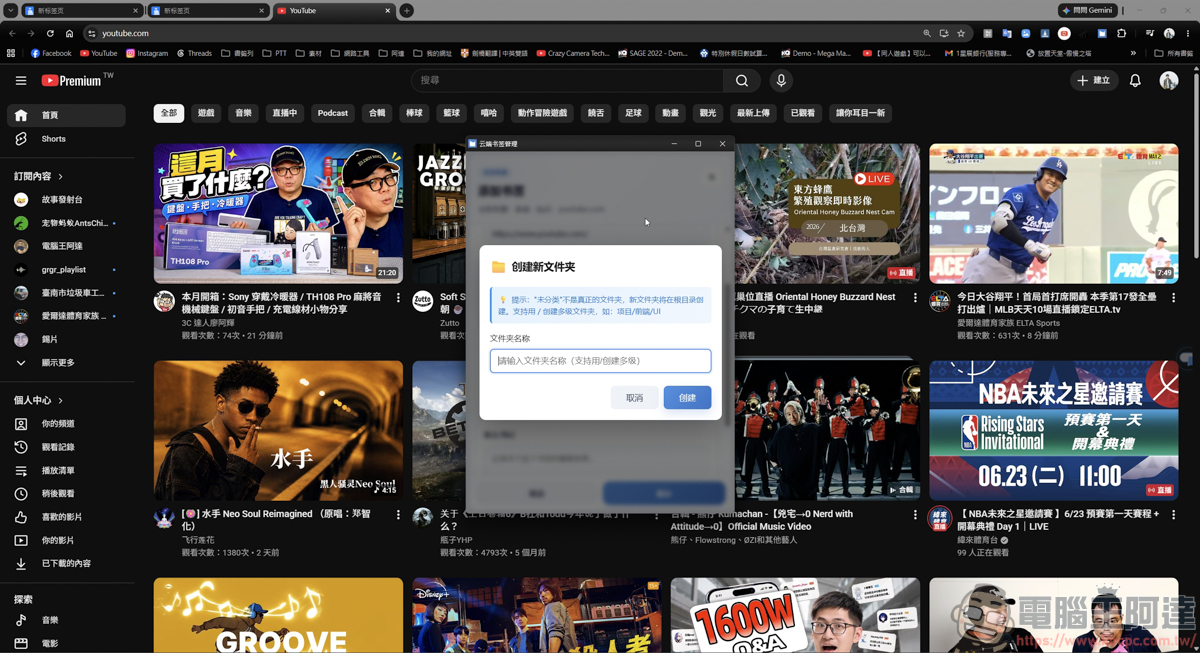Click the 建立 create button on YouTube
Screen dimensions: 1200x653
coord(1094,80)
